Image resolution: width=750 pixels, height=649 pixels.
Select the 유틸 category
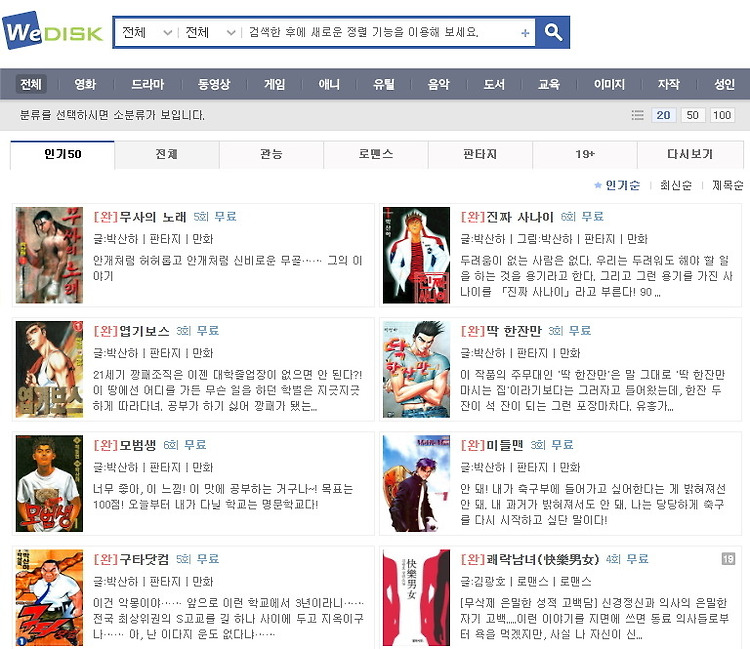[x=384, y=84]
